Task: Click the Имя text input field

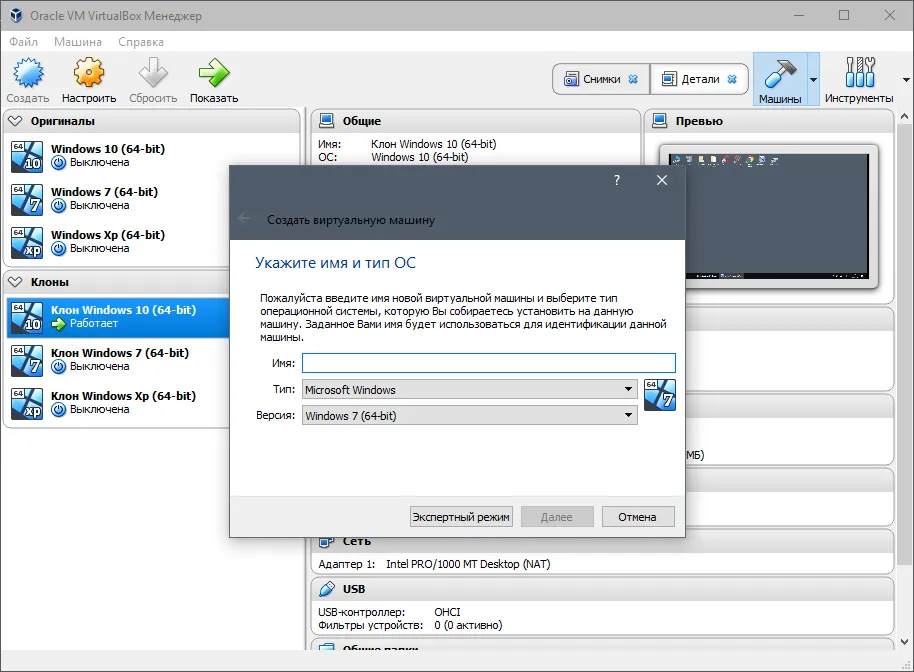Action: pos(488,363)
